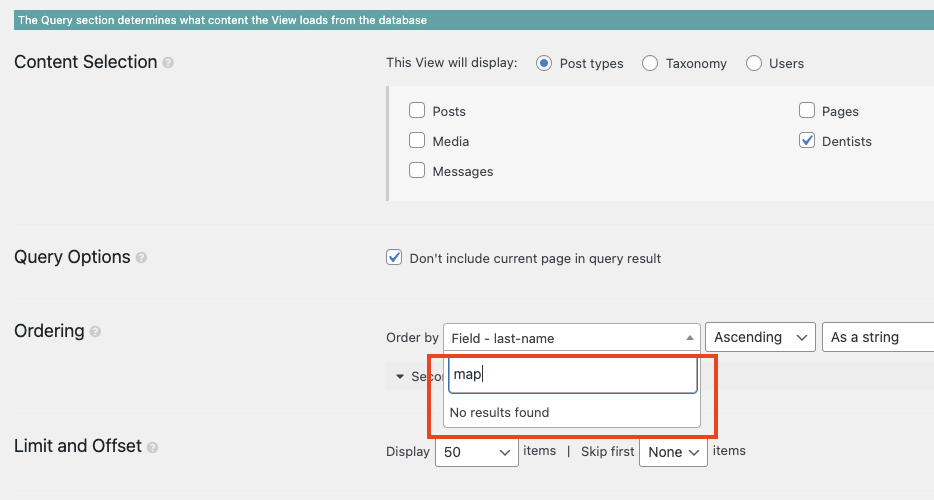Open the Ascending order dropdown
934x500 pixels.
coord(760,337)
